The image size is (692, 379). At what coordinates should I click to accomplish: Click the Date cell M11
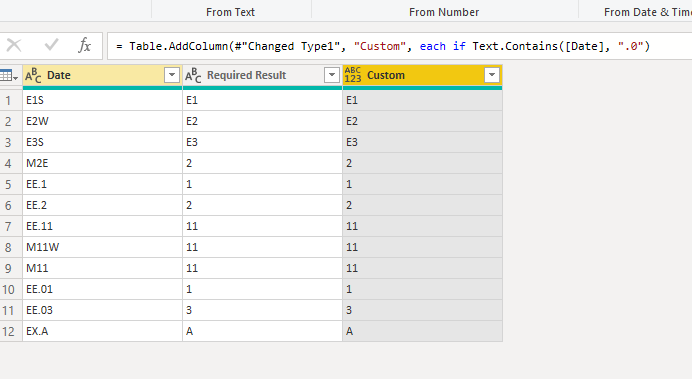click(102, 268)
